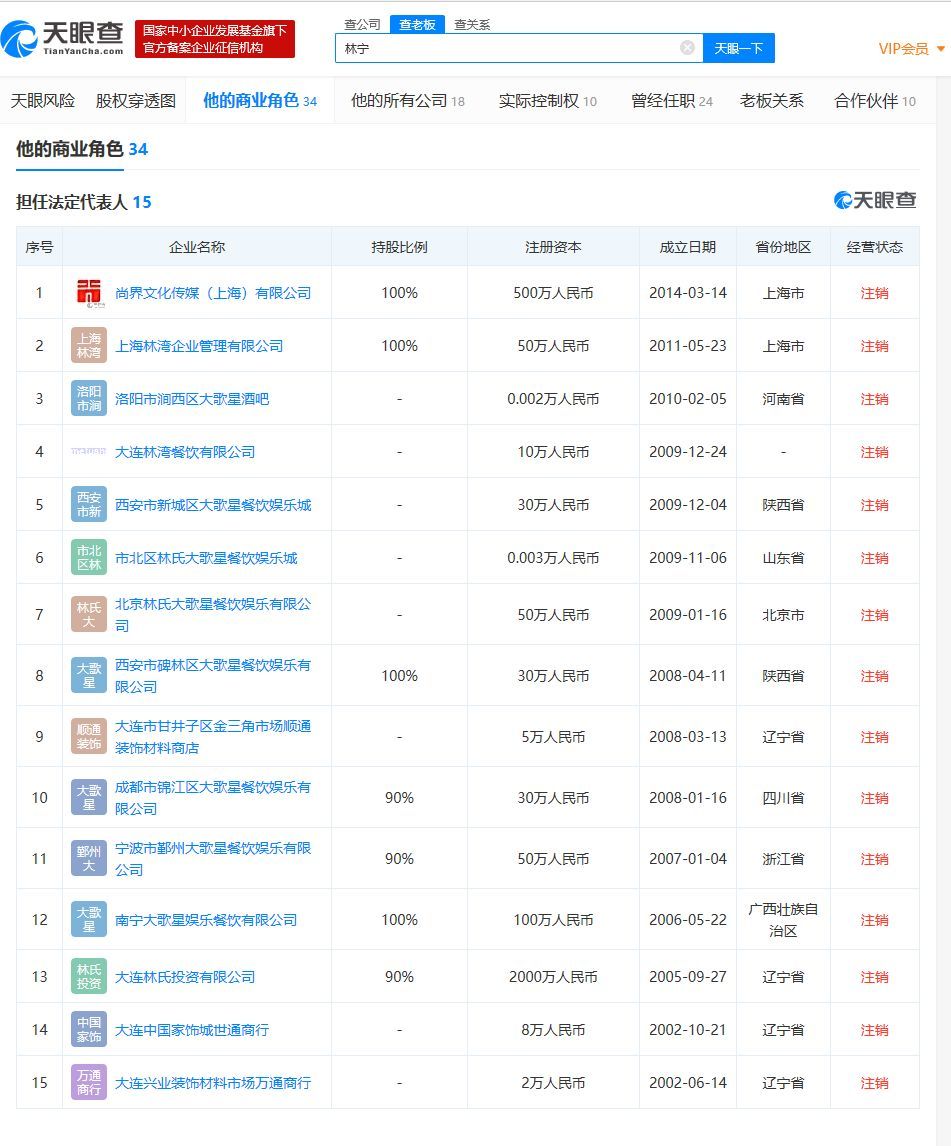The image size is (951, 1146).
Task: Open 成都市锦江区大歌星餐饮娱乐有限公司 link
Action: click(213, 797)
